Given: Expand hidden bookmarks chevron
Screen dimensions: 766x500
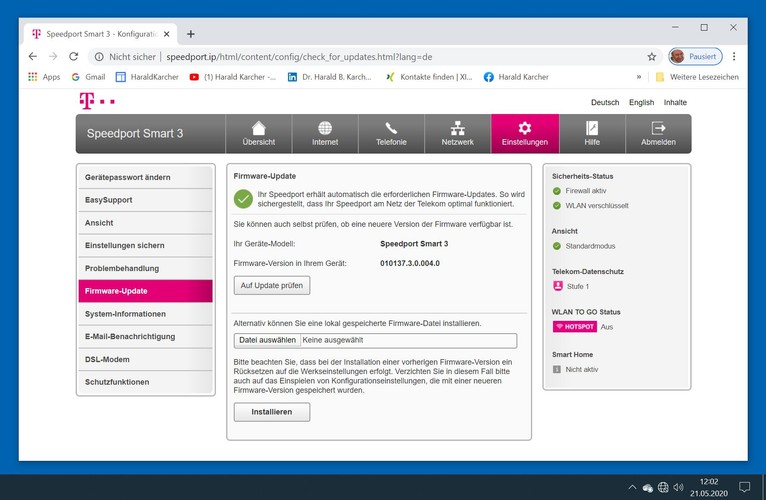Looking at the screenshot, I should pos(638,77).
